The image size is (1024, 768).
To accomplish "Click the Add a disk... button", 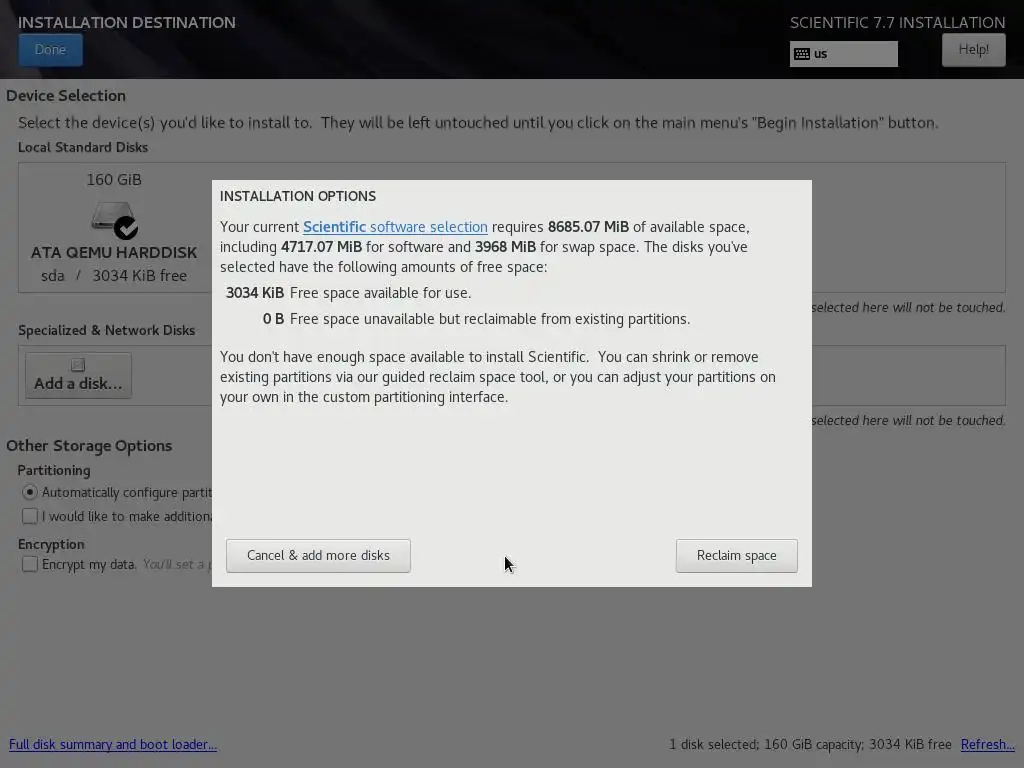I will (x=78, y=376).
